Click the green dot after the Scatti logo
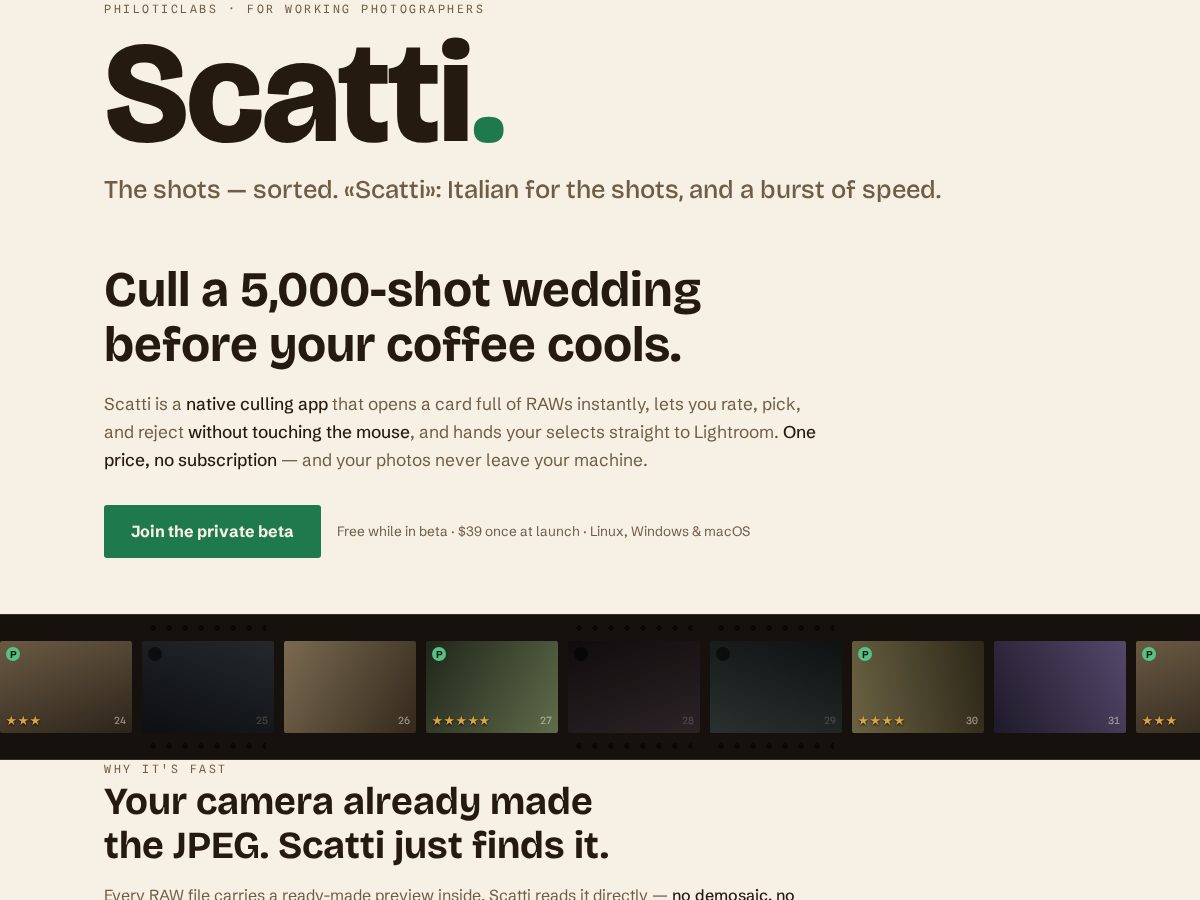 [x=488, y=129]
